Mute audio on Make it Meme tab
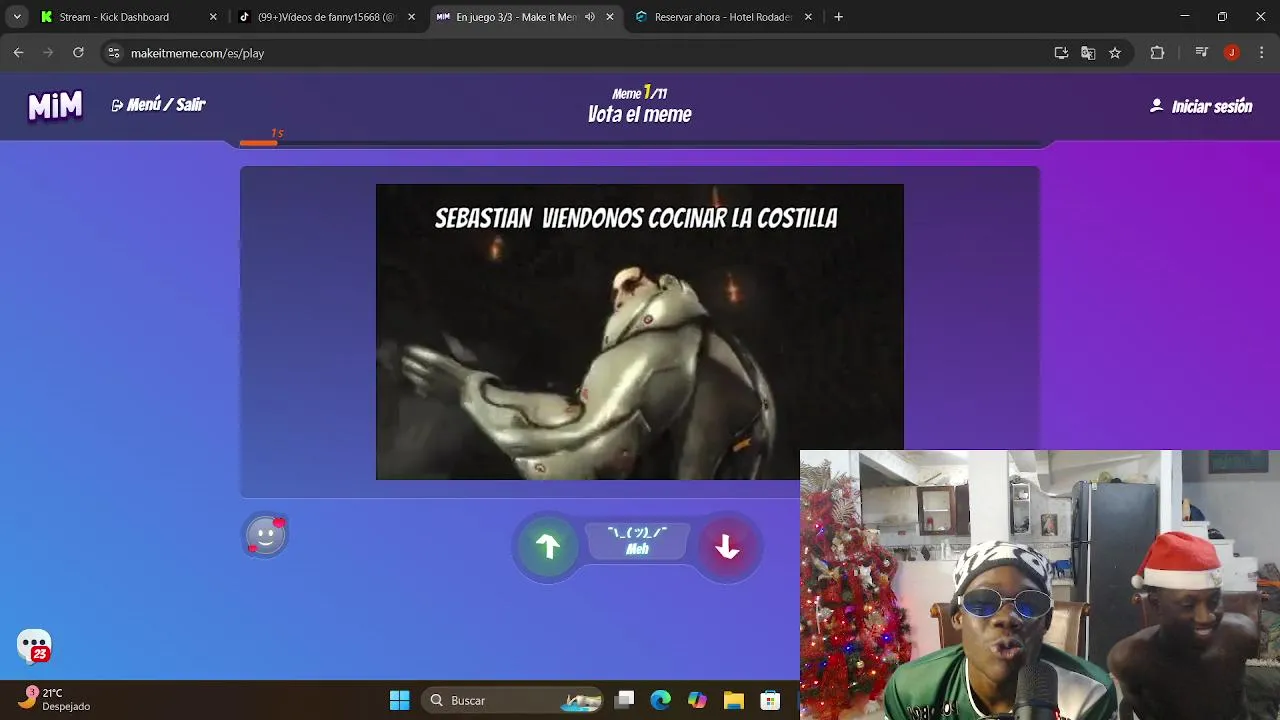Viewport: 1280px width, 720px height. (590, 17)
